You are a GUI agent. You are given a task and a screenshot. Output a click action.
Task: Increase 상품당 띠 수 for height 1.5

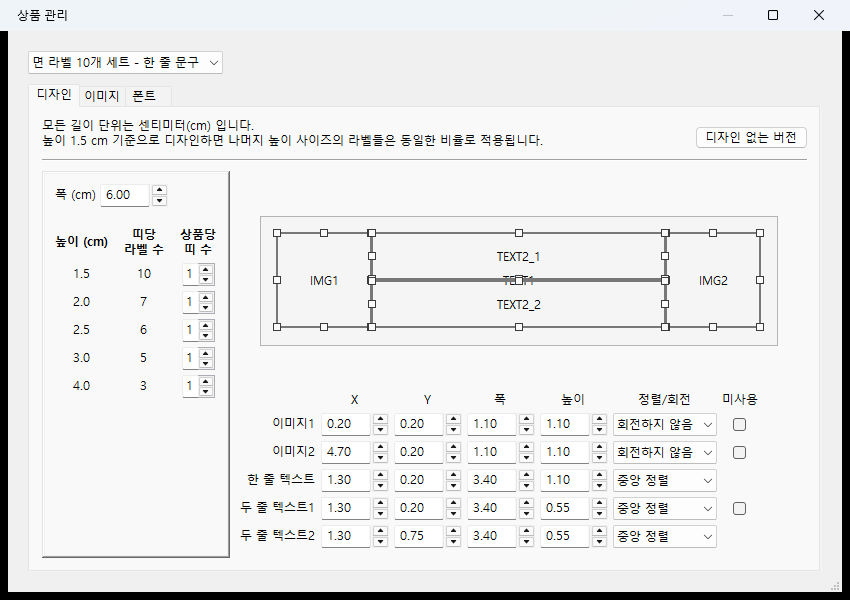point(206,269)
